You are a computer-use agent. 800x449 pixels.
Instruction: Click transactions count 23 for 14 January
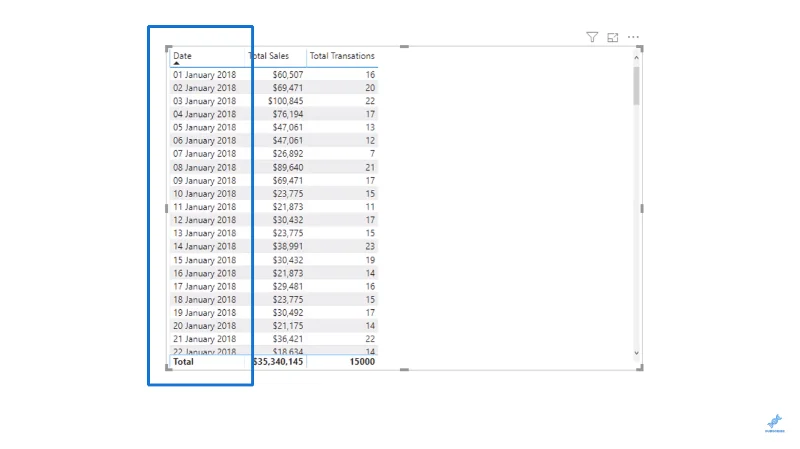(x=370, y=246)
